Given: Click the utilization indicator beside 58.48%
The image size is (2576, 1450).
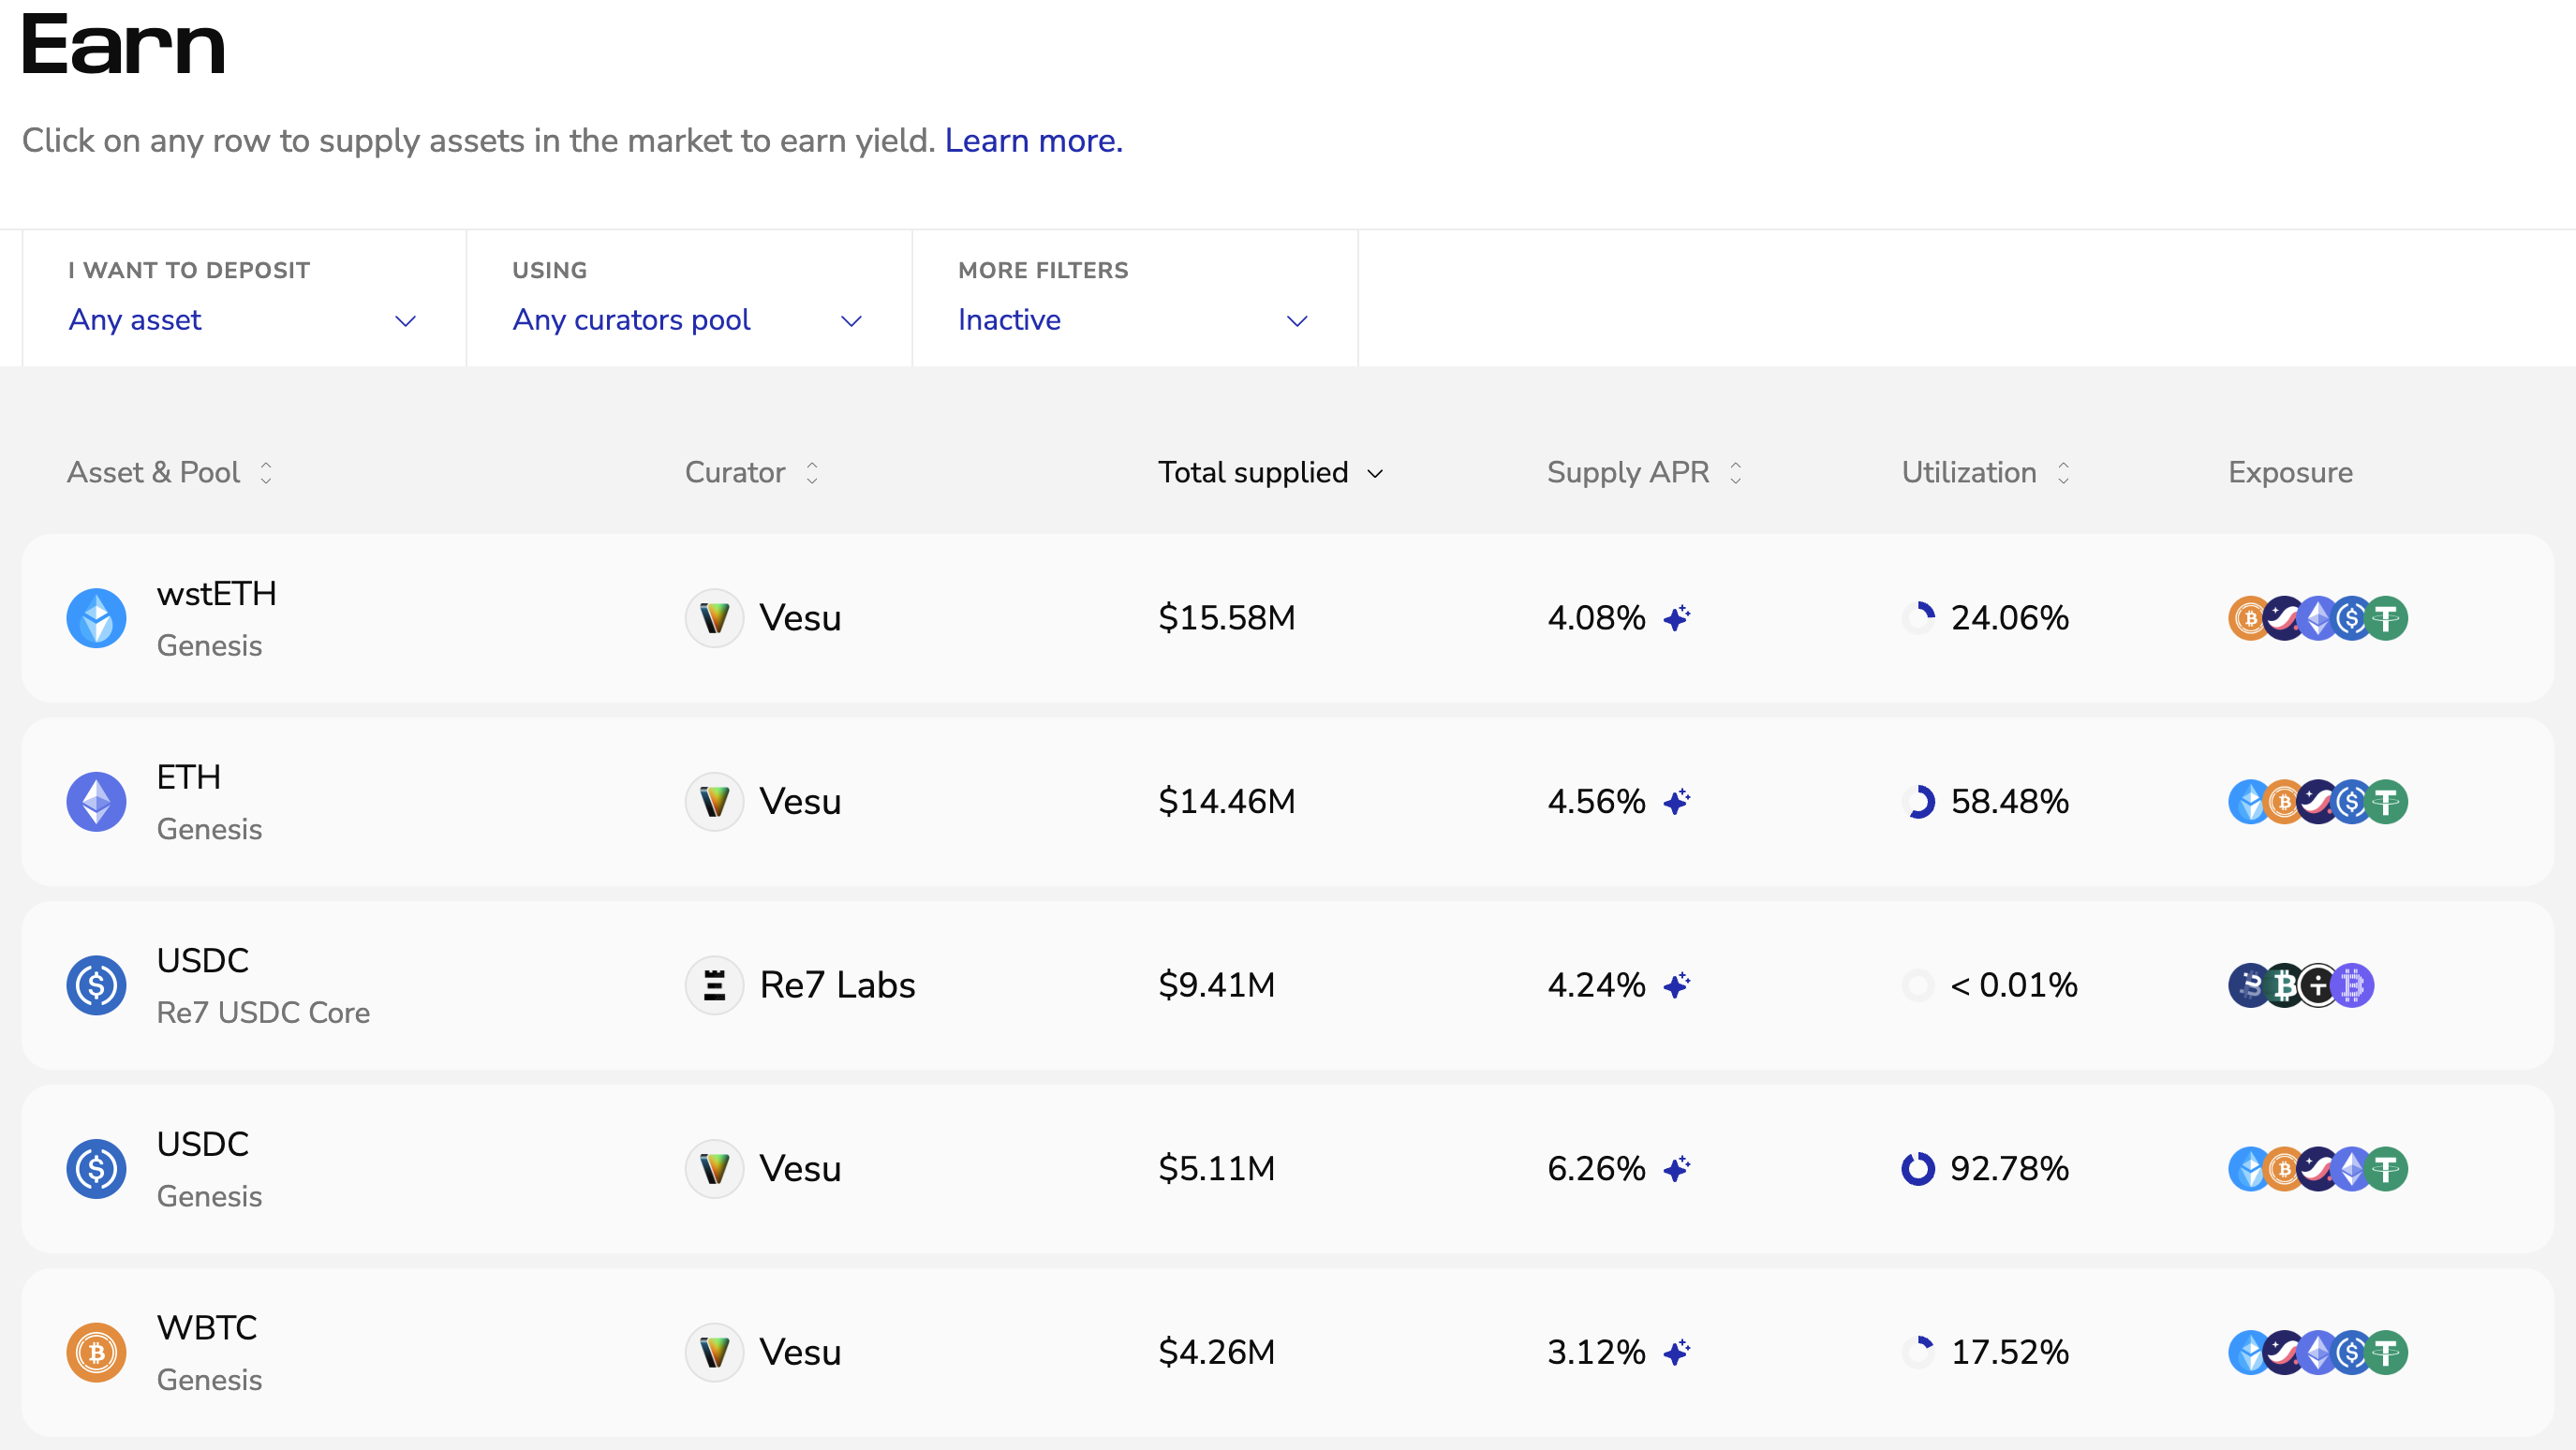Looking at the screenshot, I should (x=1918, y=801).
